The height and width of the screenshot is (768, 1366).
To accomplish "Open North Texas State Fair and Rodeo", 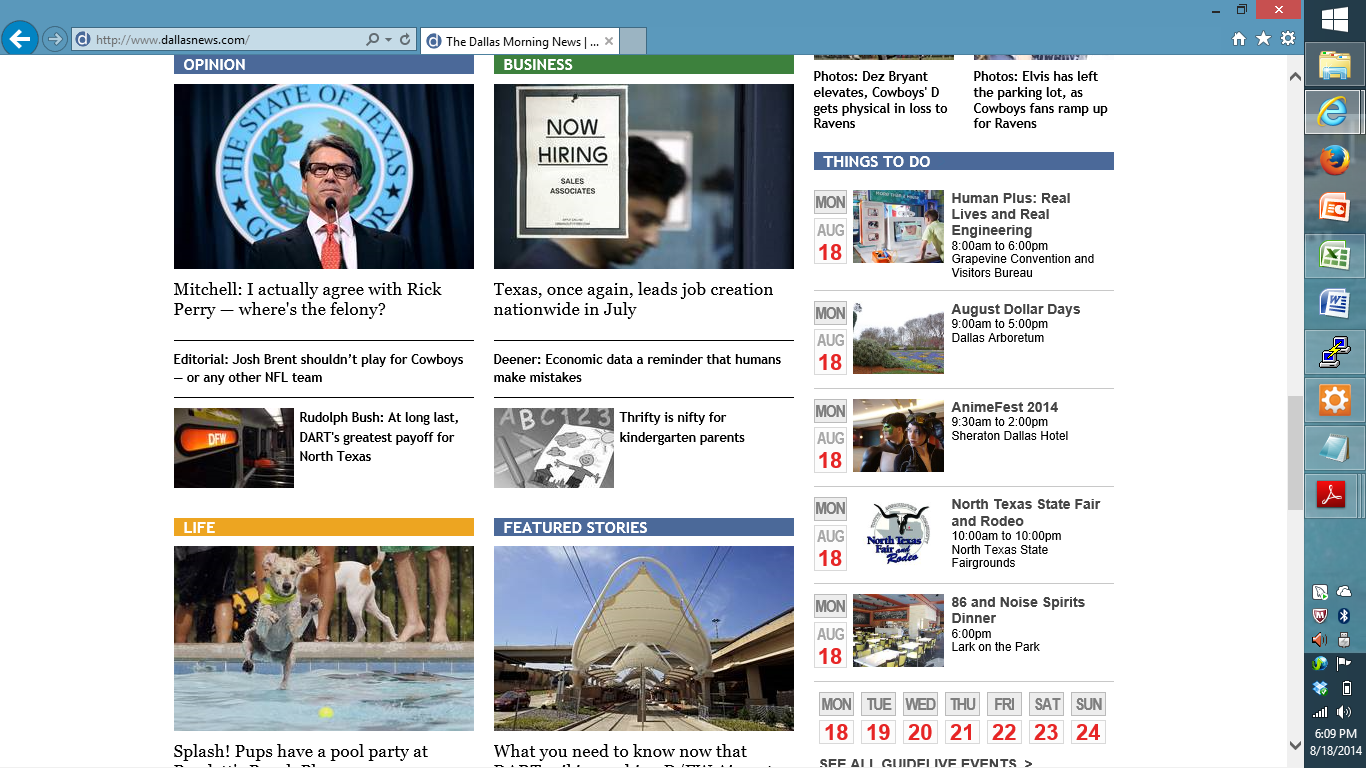I will 1026,512.
